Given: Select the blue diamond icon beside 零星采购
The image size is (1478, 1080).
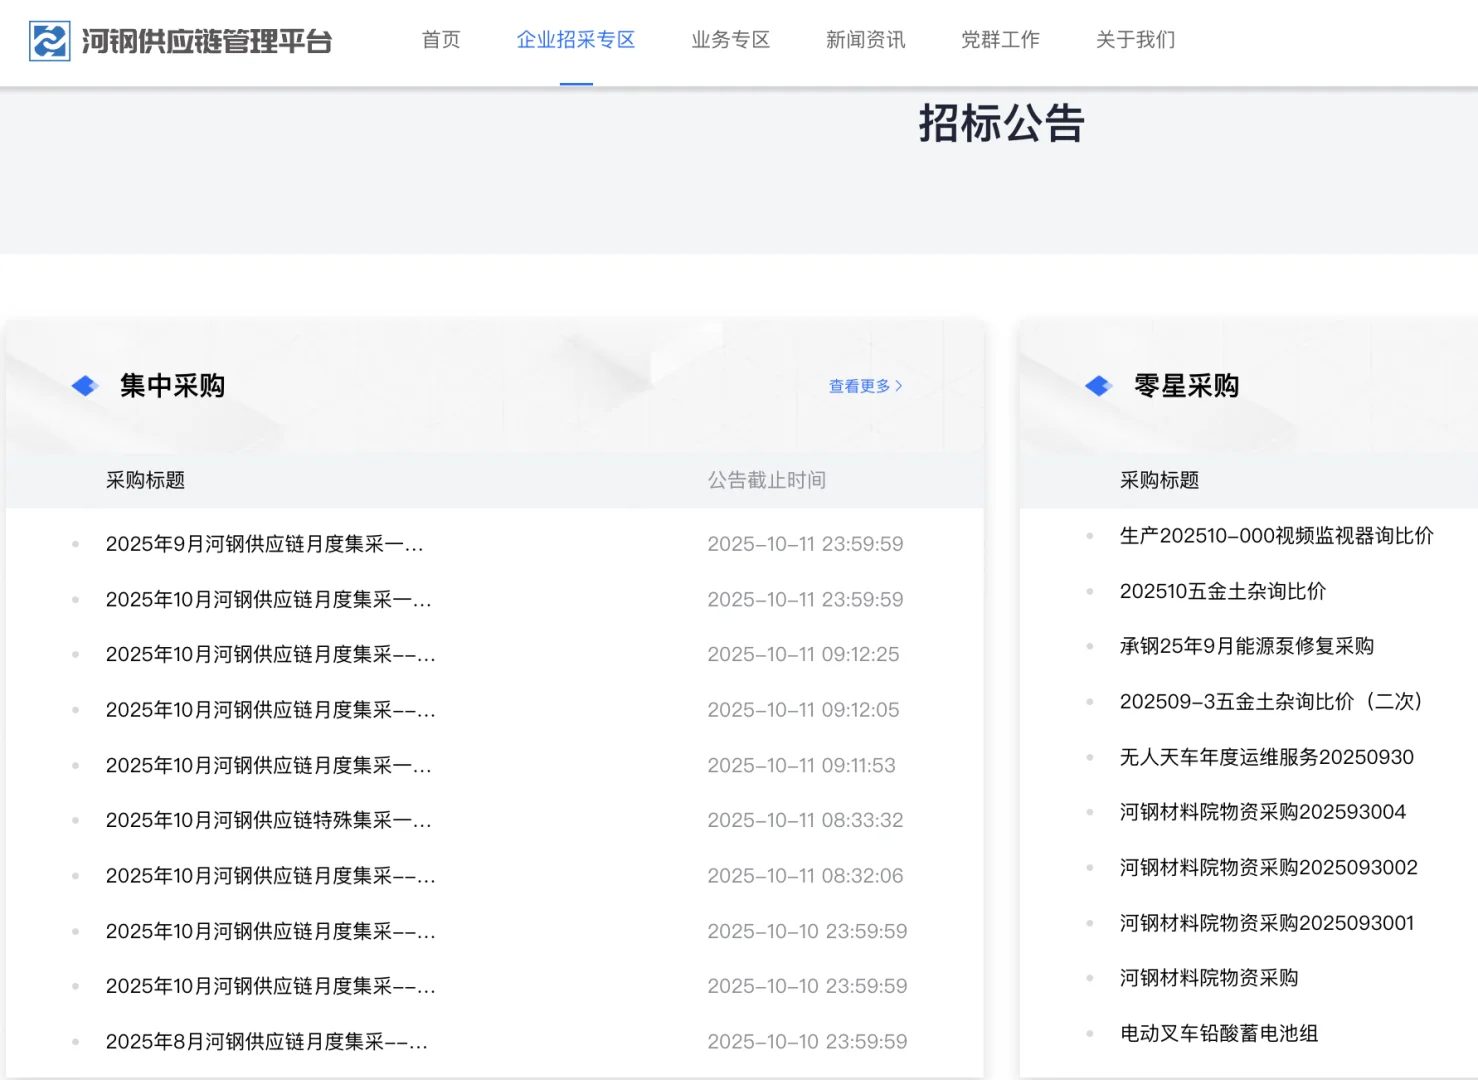Looking at the screenshot, I should pyautogui.click(x=1098, y=385).
